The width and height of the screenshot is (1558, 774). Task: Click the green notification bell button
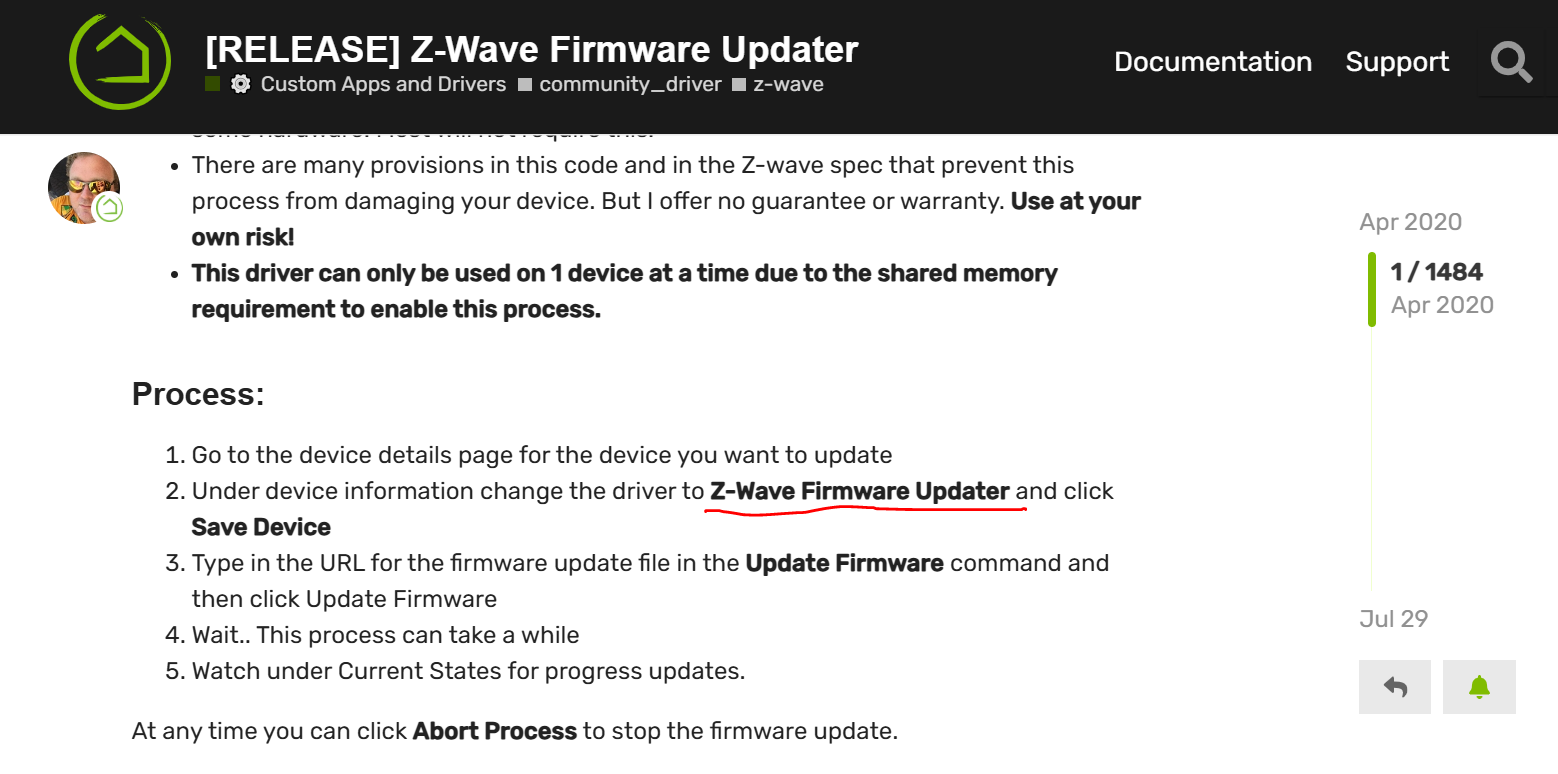point(1479,687)
